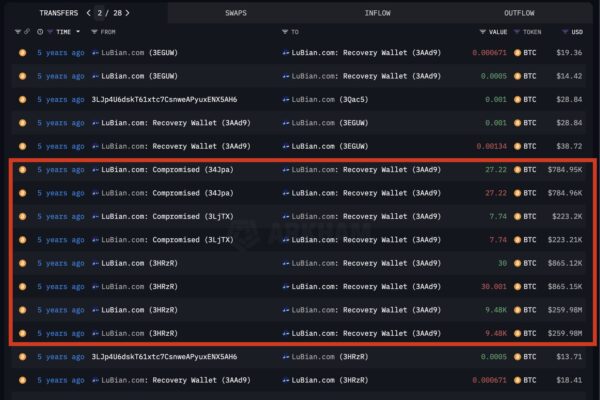Click the 9.48K value in green
Screen dimensions: 600x400
coord(496,310)
